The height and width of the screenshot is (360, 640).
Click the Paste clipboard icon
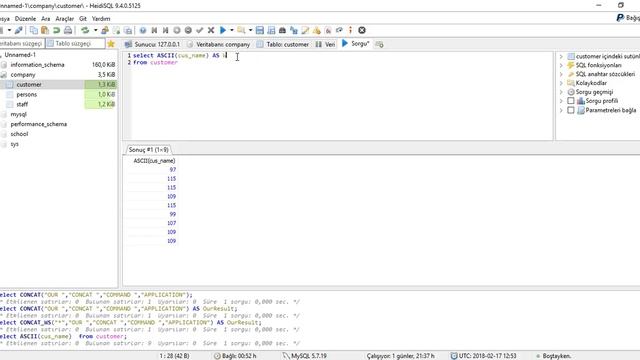[x=45, y=30]
